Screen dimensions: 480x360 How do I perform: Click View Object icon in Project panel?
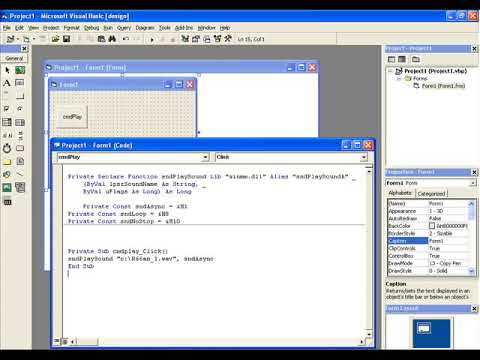coord(402,59)
